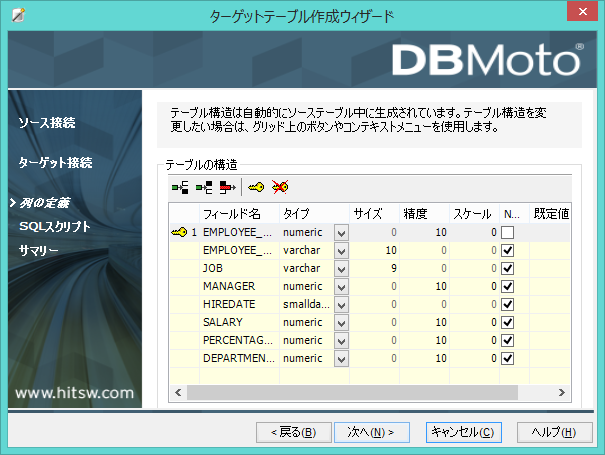Image resolution: width=605 pixels, height=455 pixels.
Task: Click the yellow set primary key toolbar icon
Action: (256, 188)
